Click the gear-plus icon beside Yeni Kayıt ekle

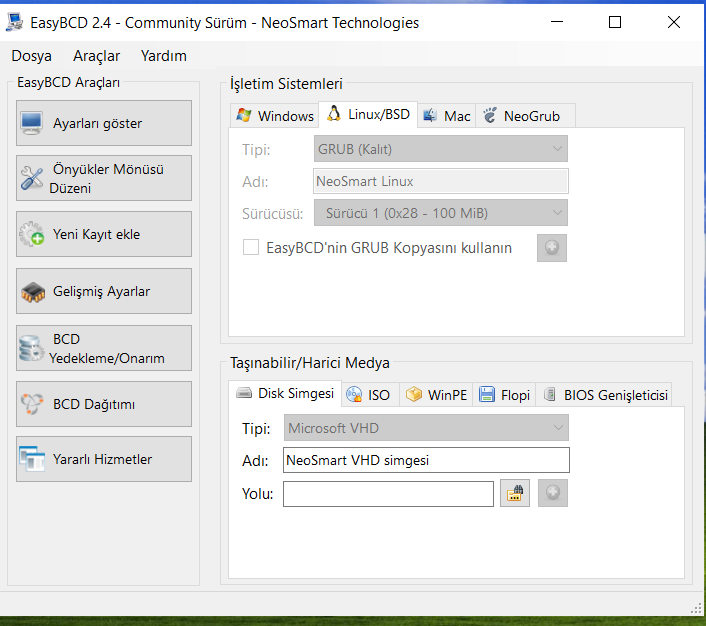pyautogui.click(x=32, y=234)
